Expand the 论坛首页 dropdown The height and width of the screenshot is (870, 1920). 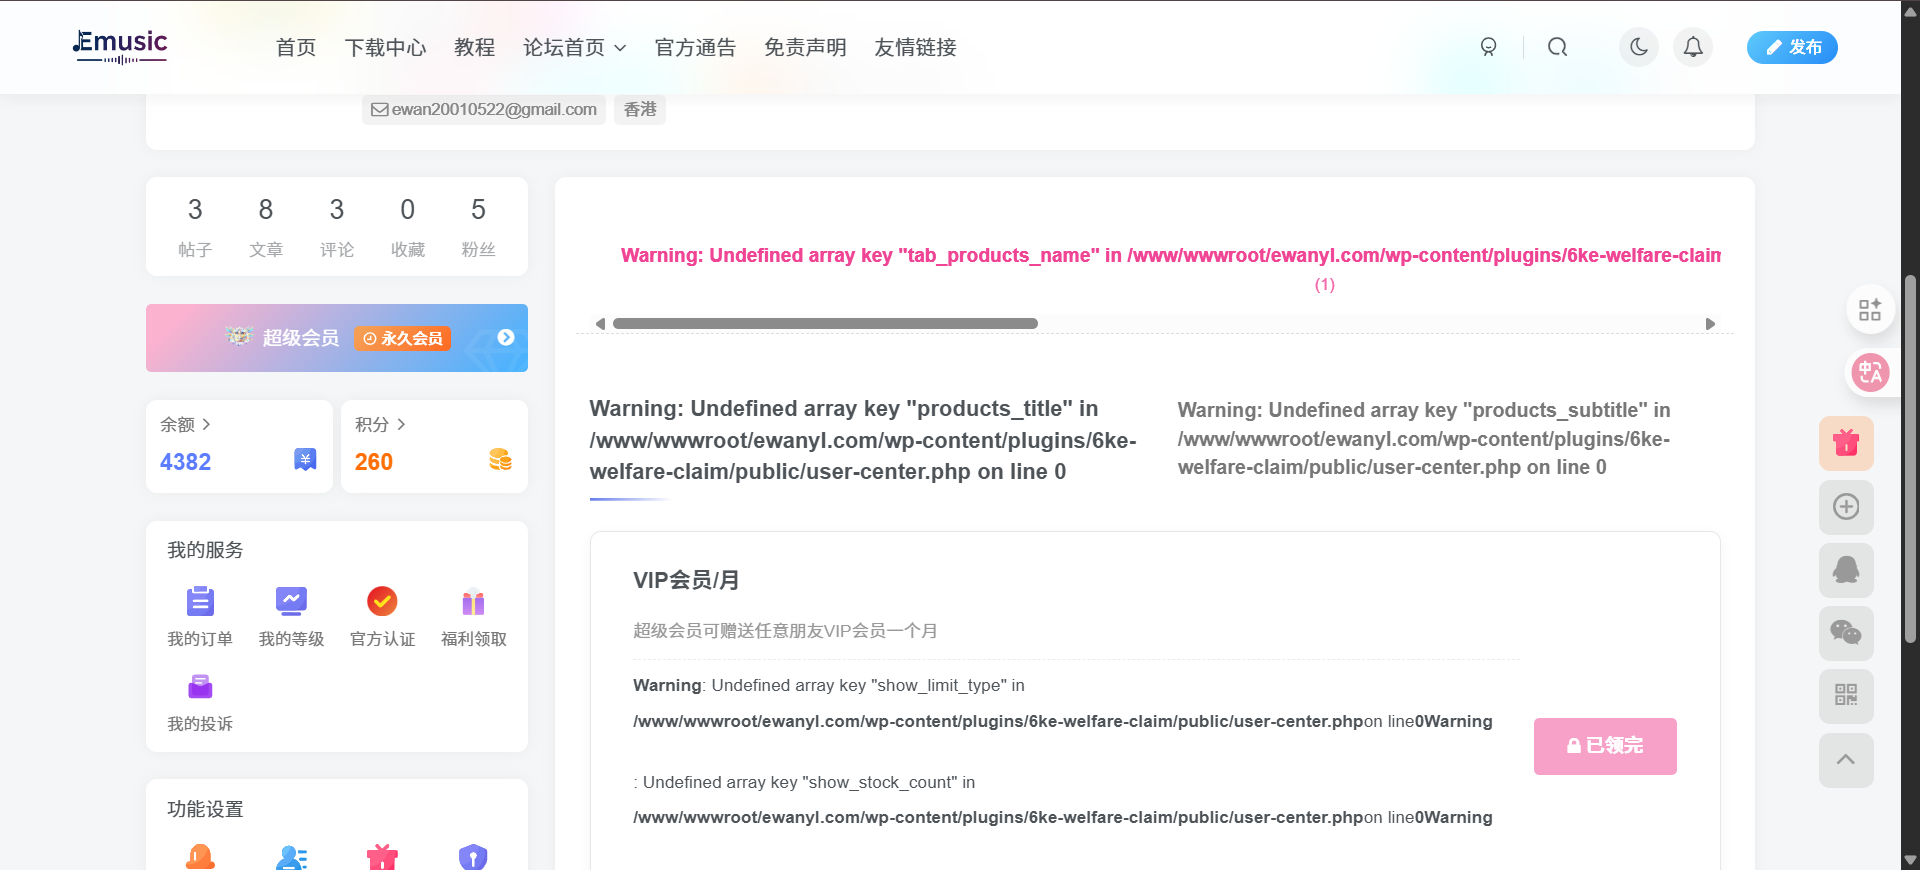[574, 47]
